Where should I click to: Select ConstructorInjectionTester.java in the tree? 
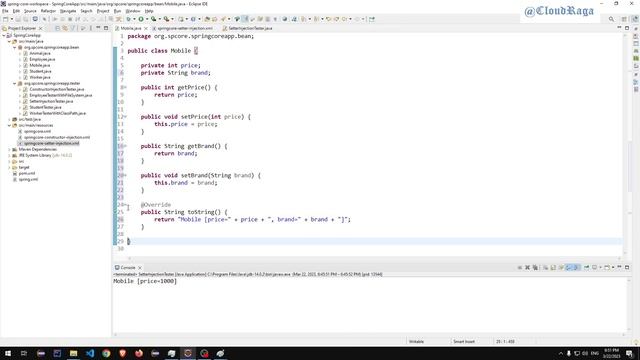coord(57,89)
